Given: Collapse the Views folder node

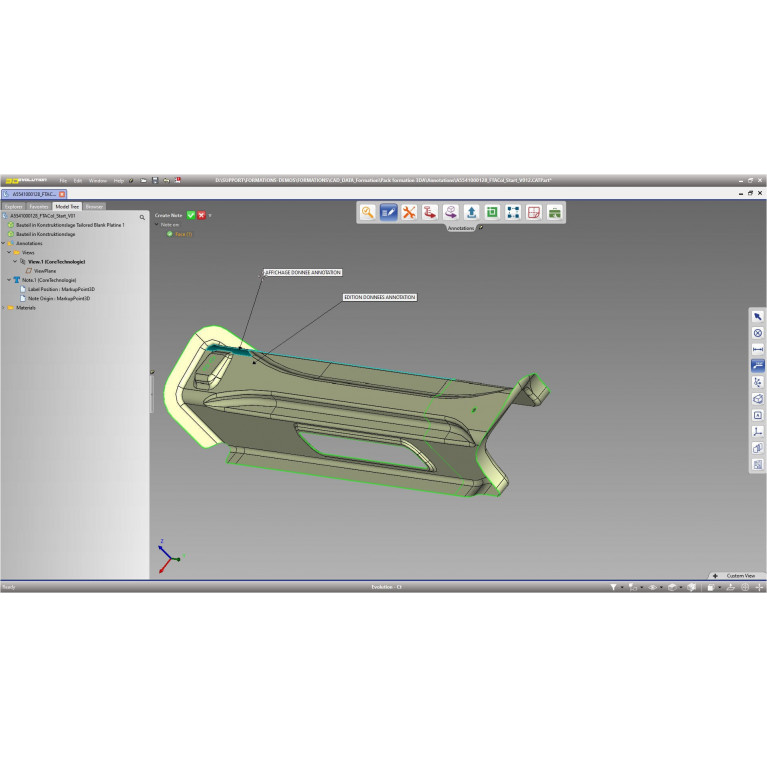Looking at the screenshot, I should (9, 252).
